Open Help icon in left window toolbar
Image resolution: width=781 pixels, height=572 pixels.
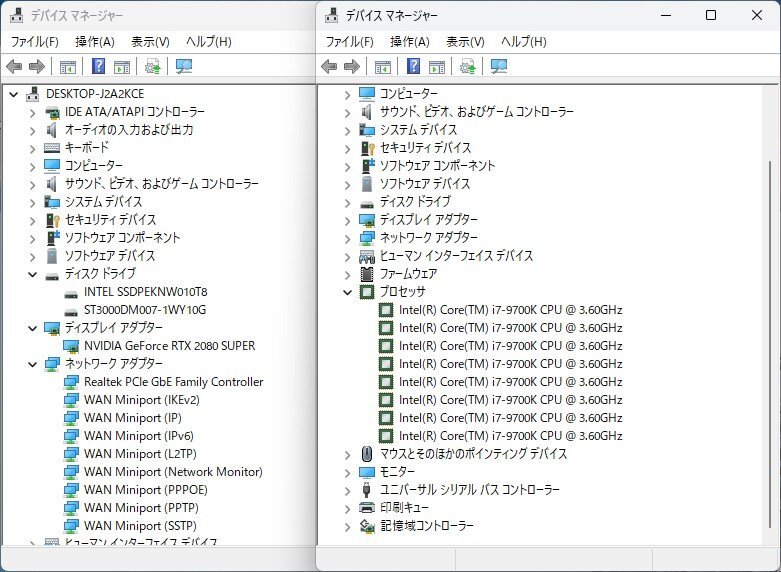pyautogui.click(x=99, y=66)
